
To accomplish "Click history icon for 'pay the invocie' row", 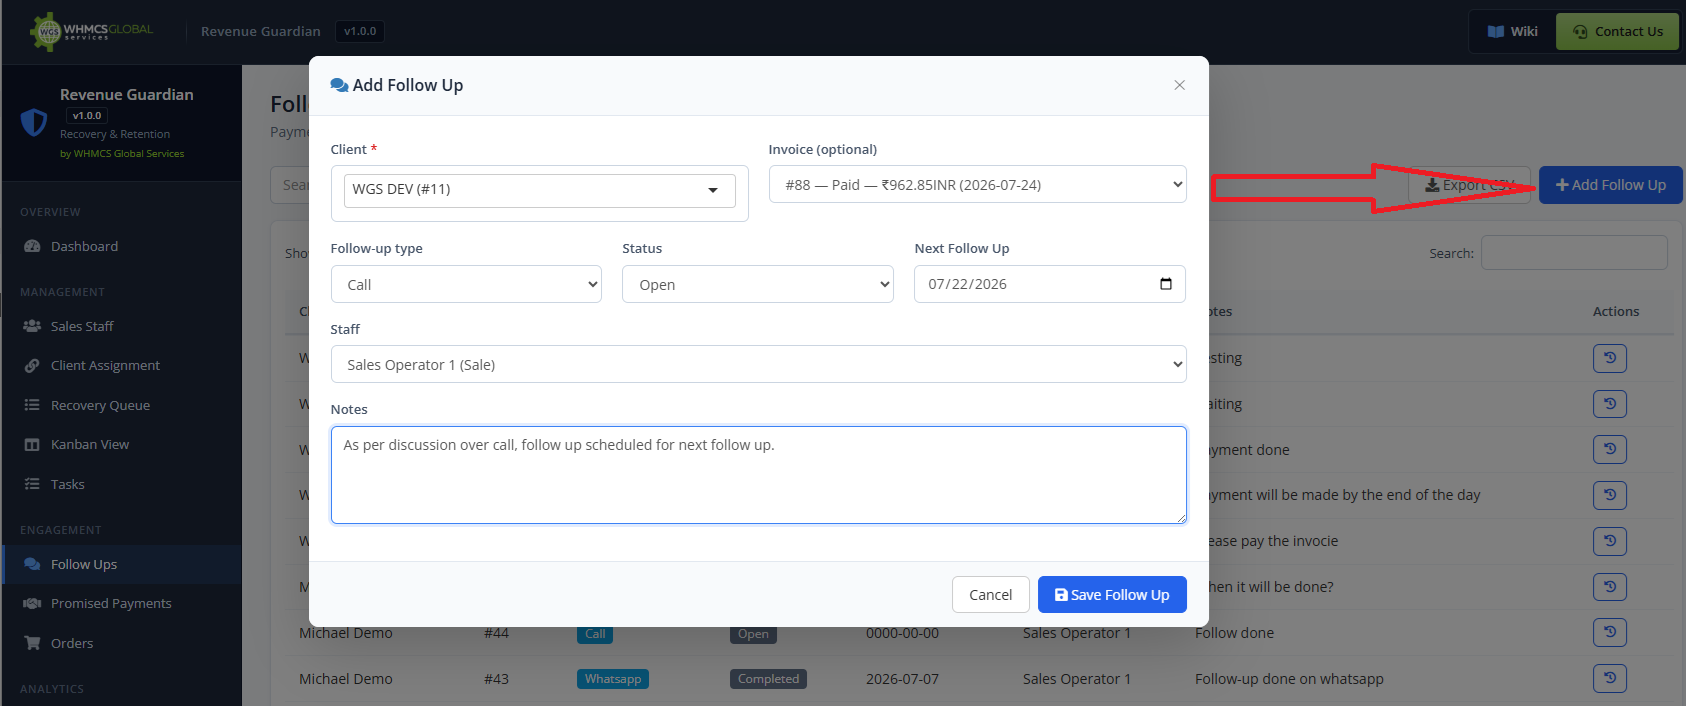I will point(1610,541).
